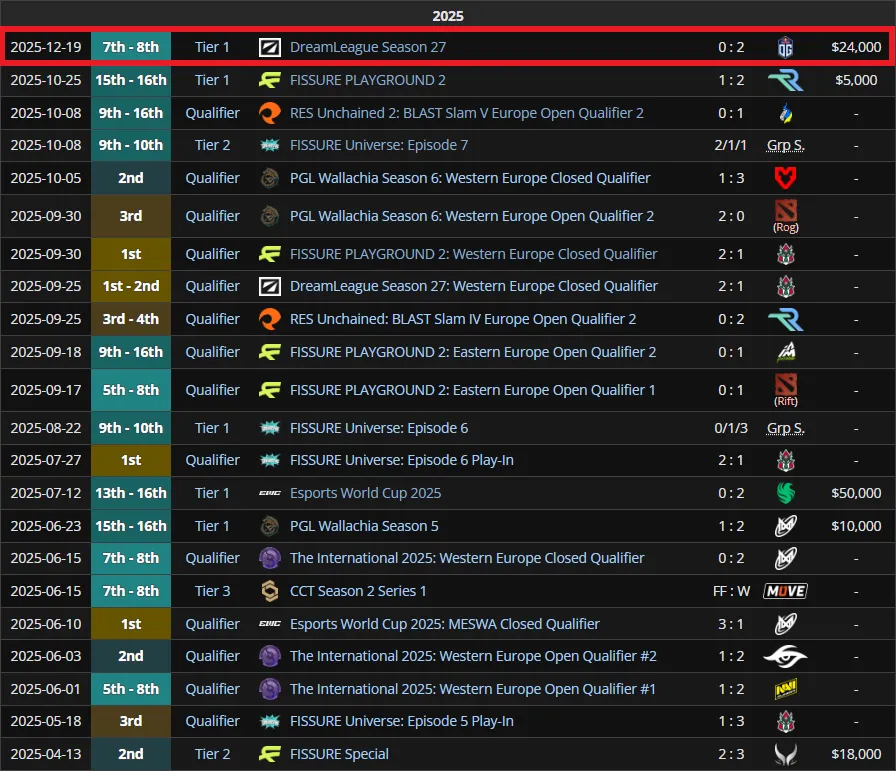
Task: Open RES Unchained 2: BLAST Slam V Europe Open Qualifier 2
Action: [466, 113]
